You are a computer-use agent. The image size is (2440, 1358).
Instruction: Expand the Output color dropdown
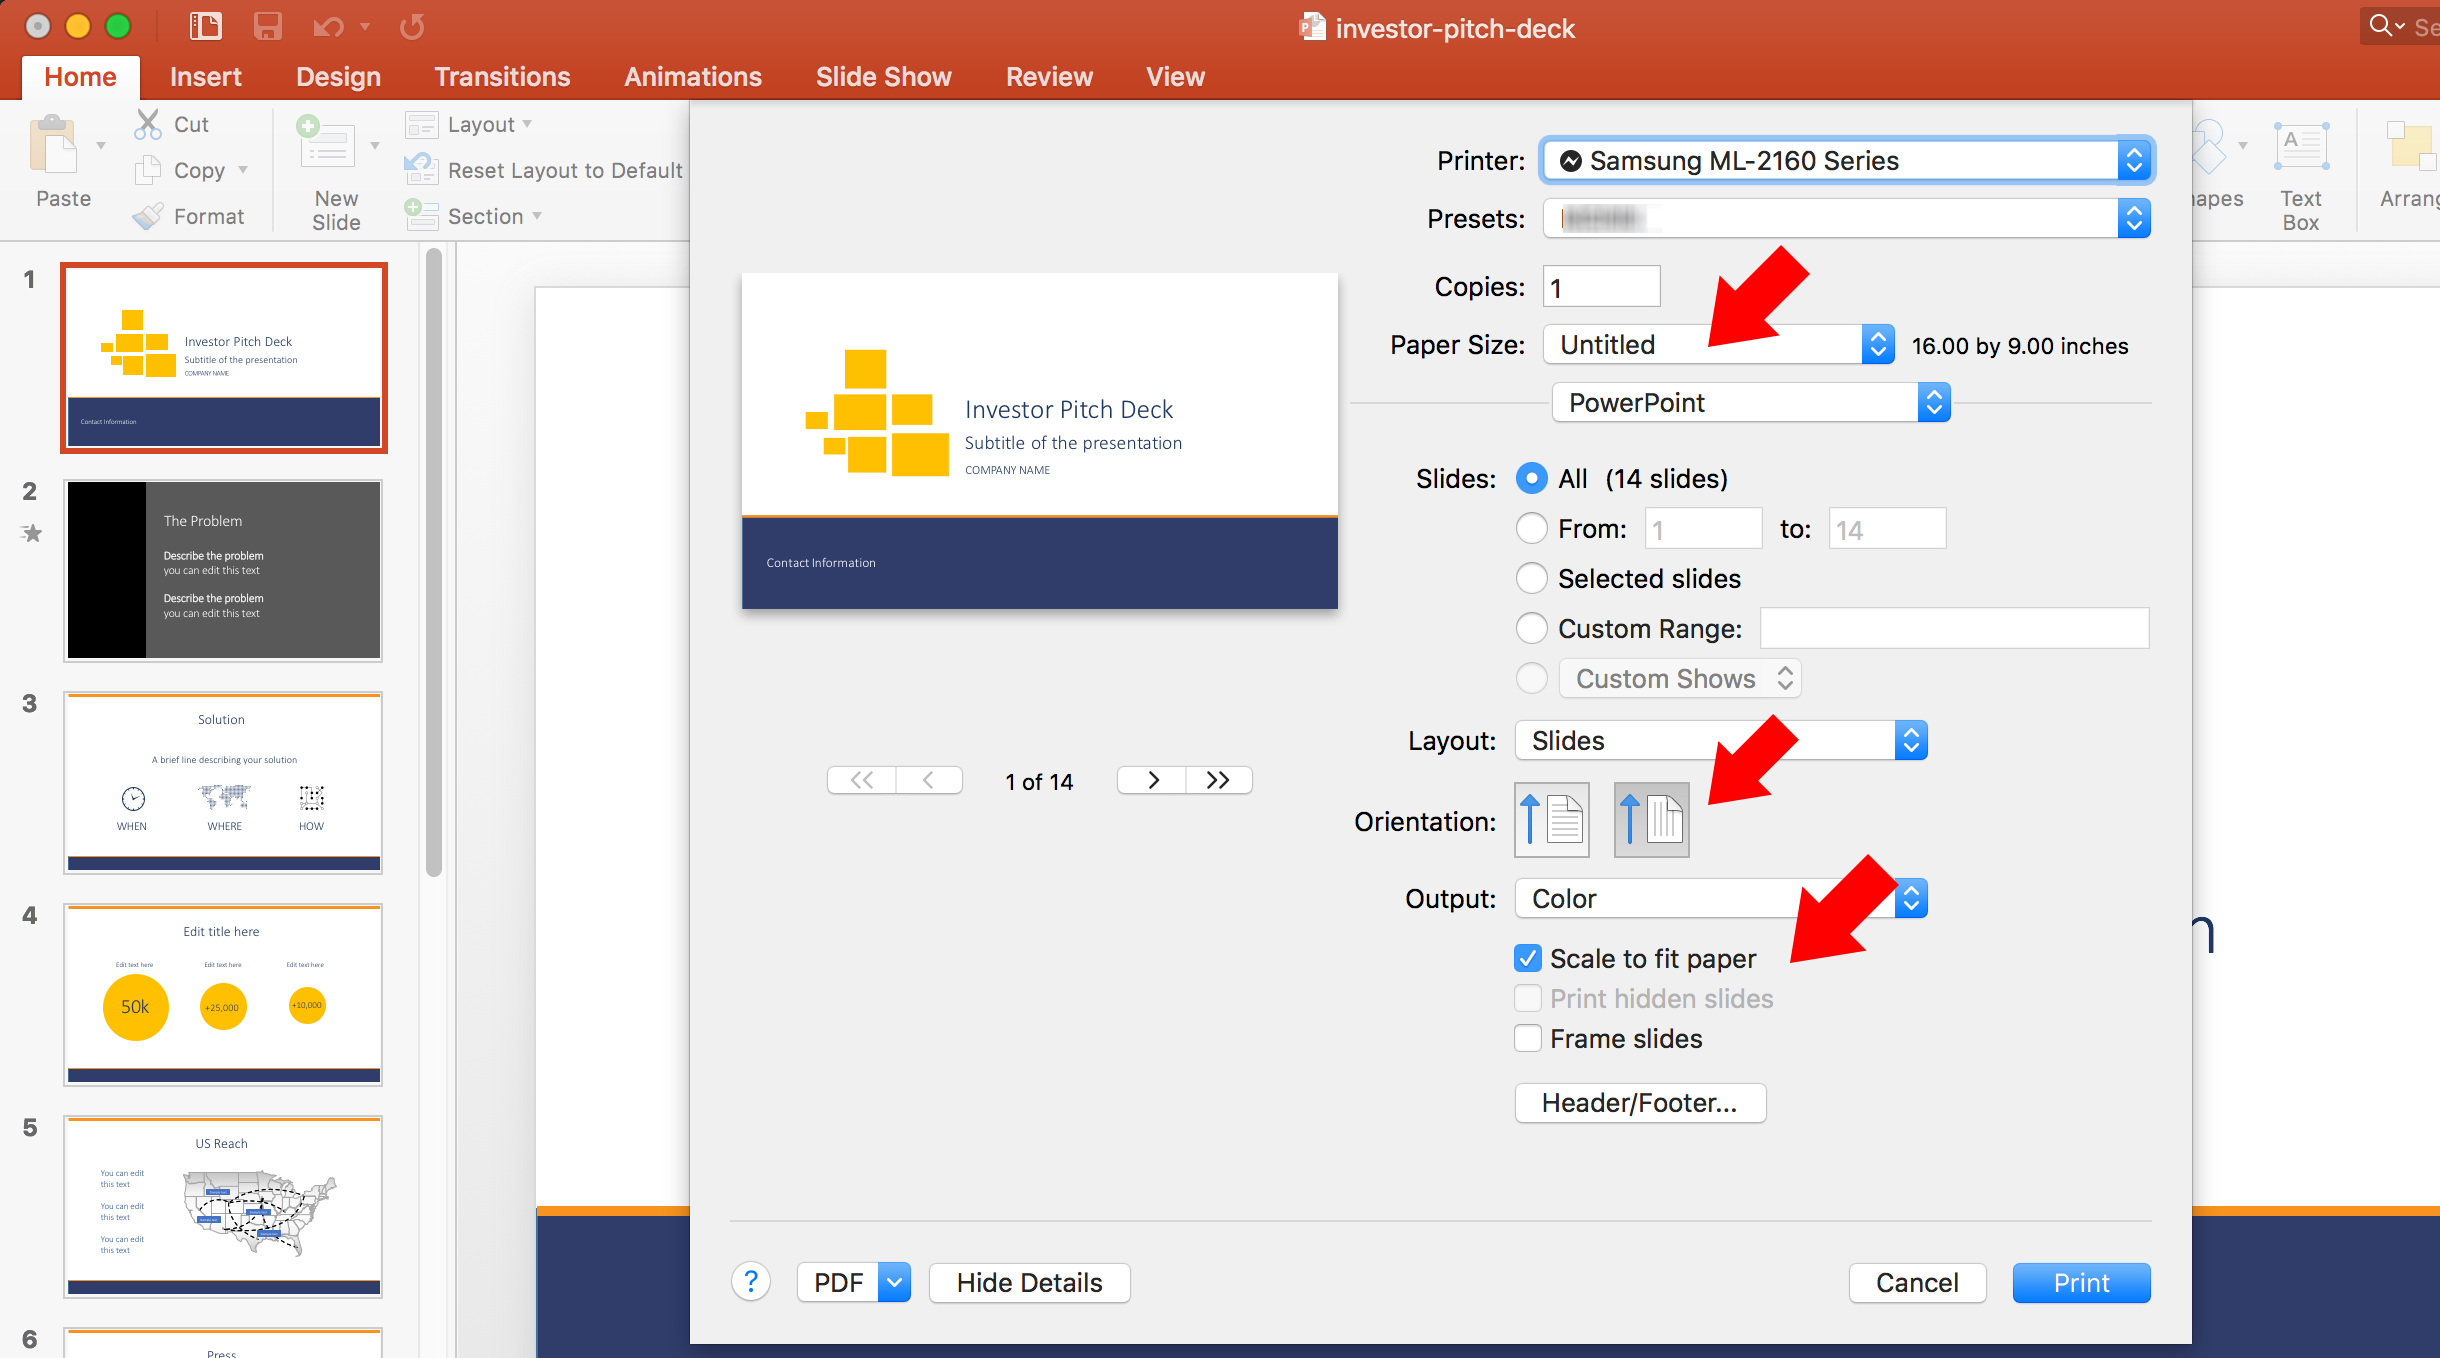1915,896
